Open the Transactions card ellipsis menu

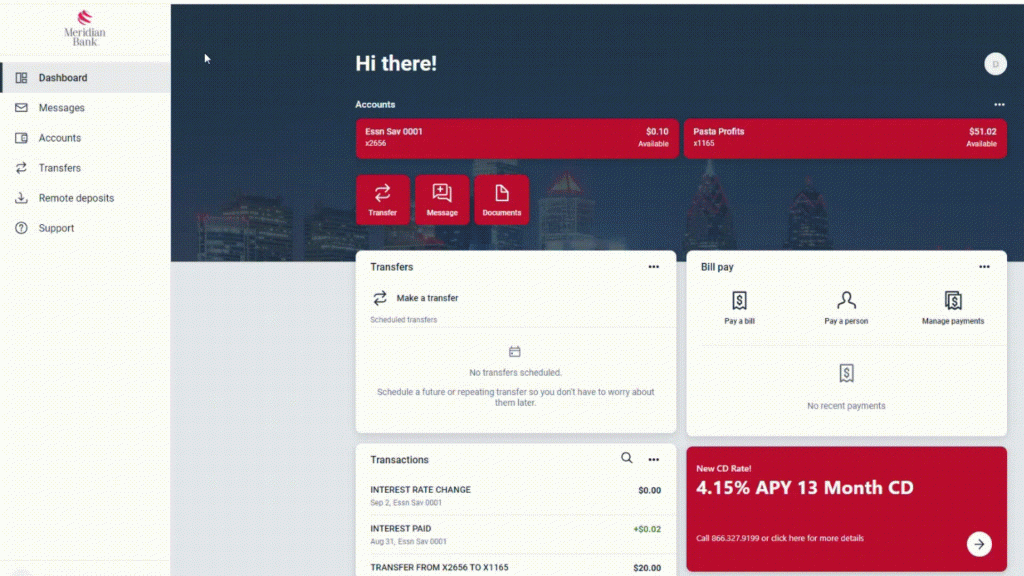pos(654,460)
